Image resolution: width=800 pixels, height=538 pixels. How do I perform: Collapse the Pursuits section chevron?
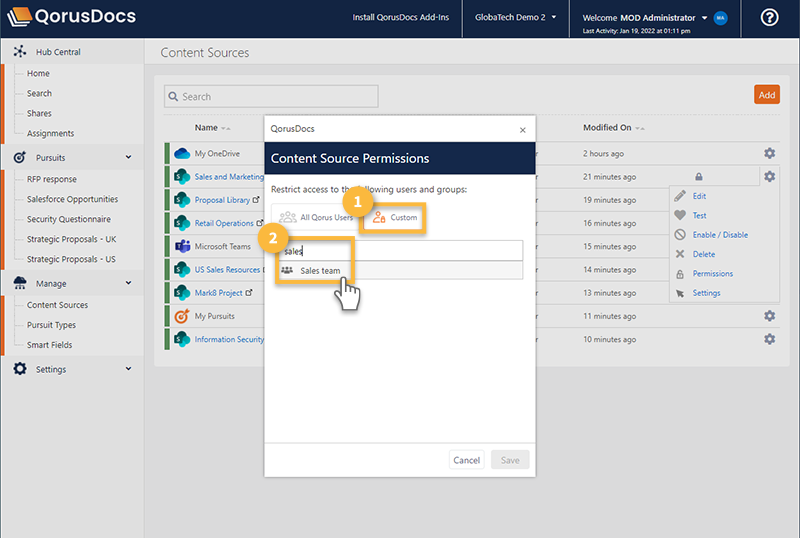[x=129, y=157]
